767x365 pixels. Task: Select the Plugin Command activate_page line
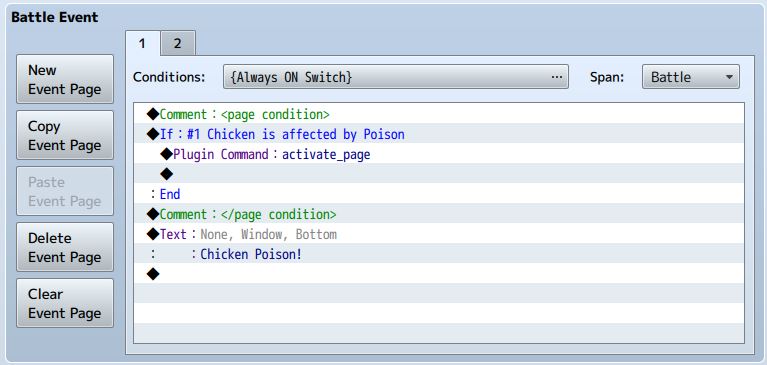tap(439, 154)
